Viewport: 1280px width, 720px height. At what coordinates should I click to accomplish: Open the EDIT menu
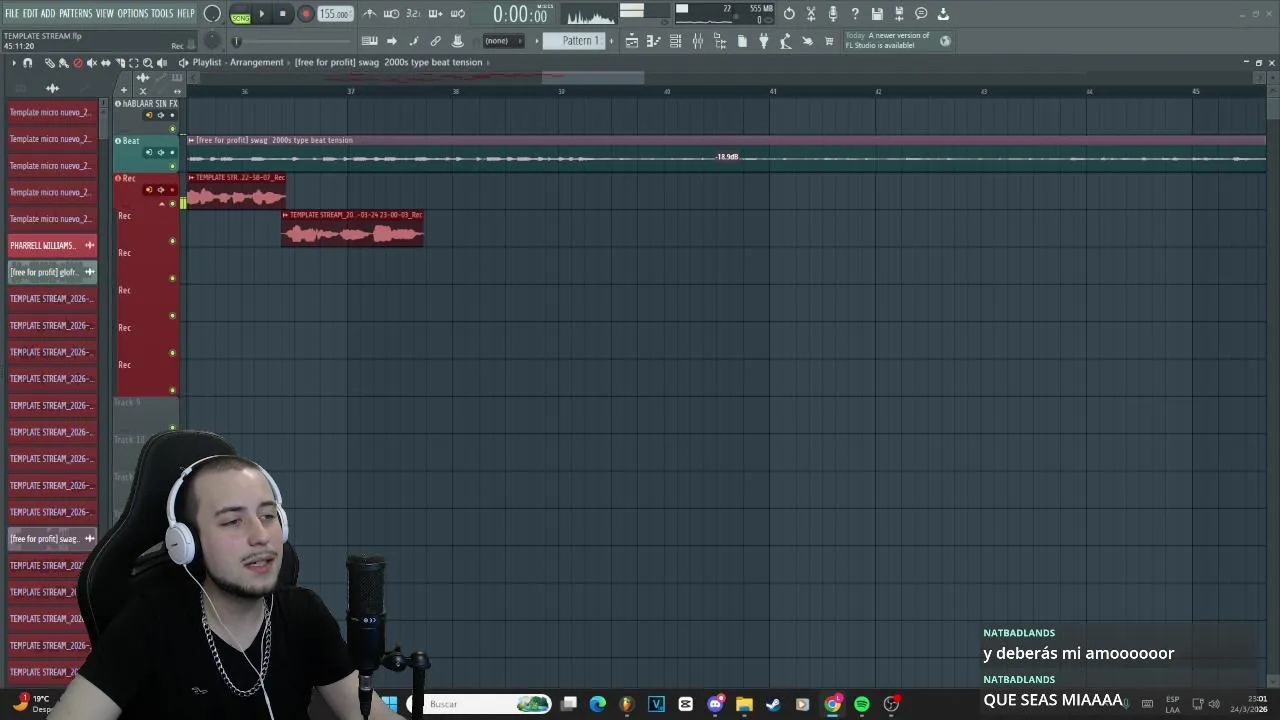pyautogui.click(x=31, y=14)
